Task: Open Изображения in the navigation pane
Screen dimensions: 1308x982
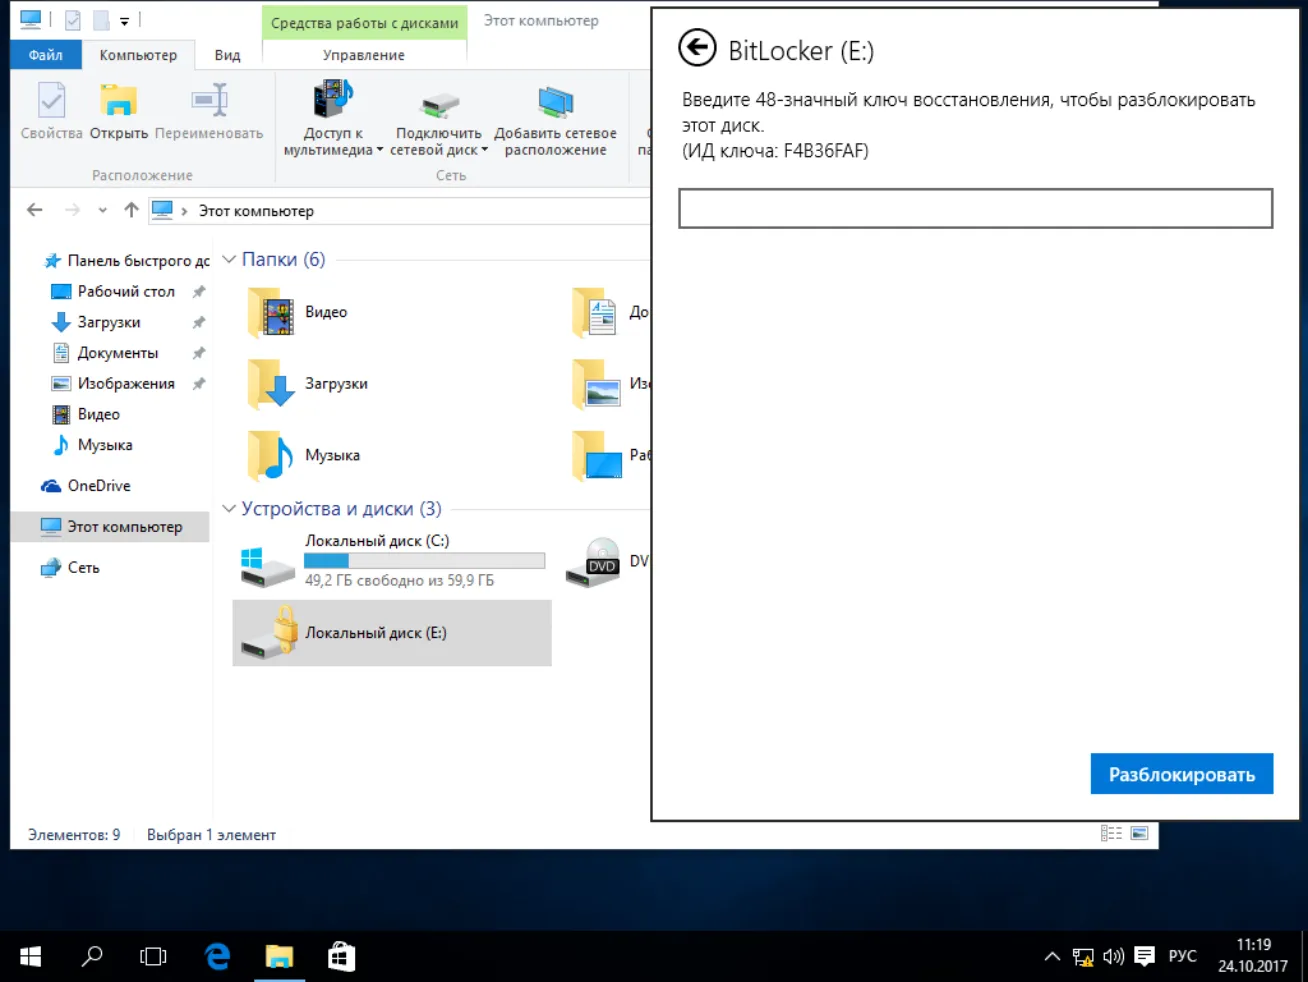Action: tap(126, 384)
